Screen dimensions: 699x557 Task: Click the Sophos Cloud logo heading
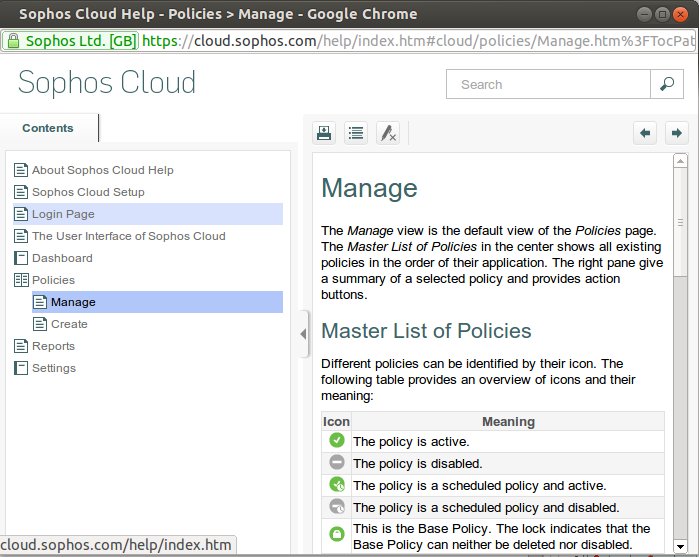point(107,82)
